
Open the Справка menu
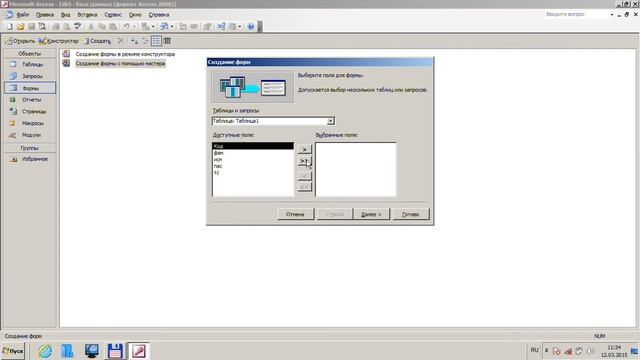click(x=159, y=15)
